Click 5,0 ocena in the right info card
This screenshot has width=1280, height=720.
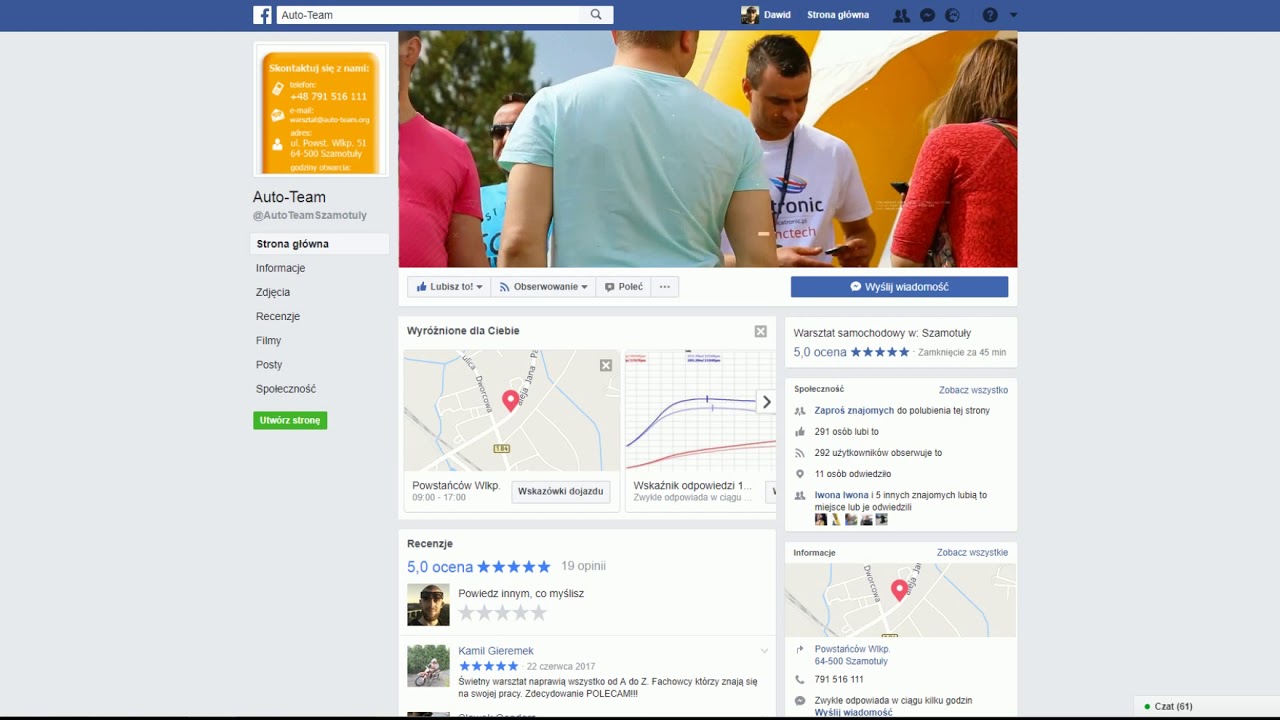(x=820, y=352)
